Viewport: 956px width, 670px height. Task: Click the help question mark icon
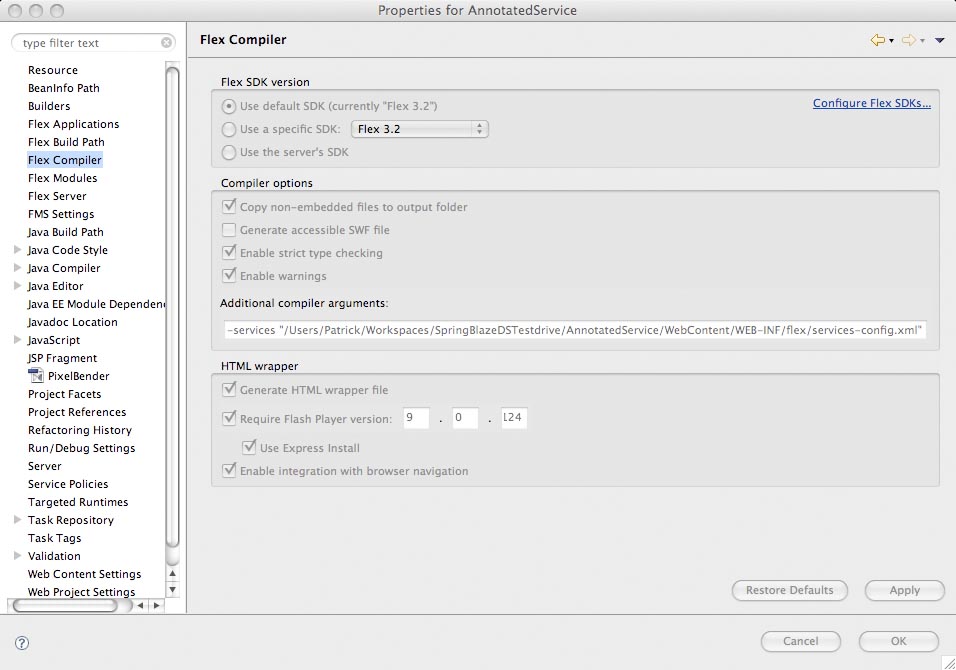pos(22,643)
